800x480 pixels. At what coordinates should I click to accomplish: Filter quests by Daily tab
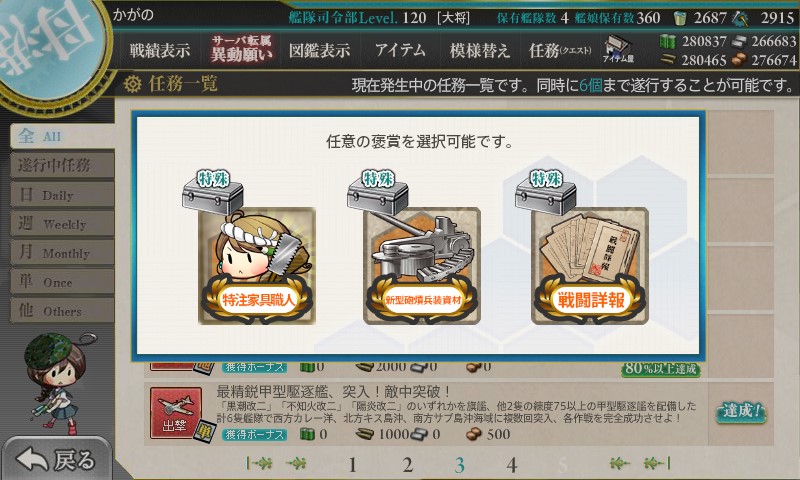pyautogui.click(x=62, y=194)
